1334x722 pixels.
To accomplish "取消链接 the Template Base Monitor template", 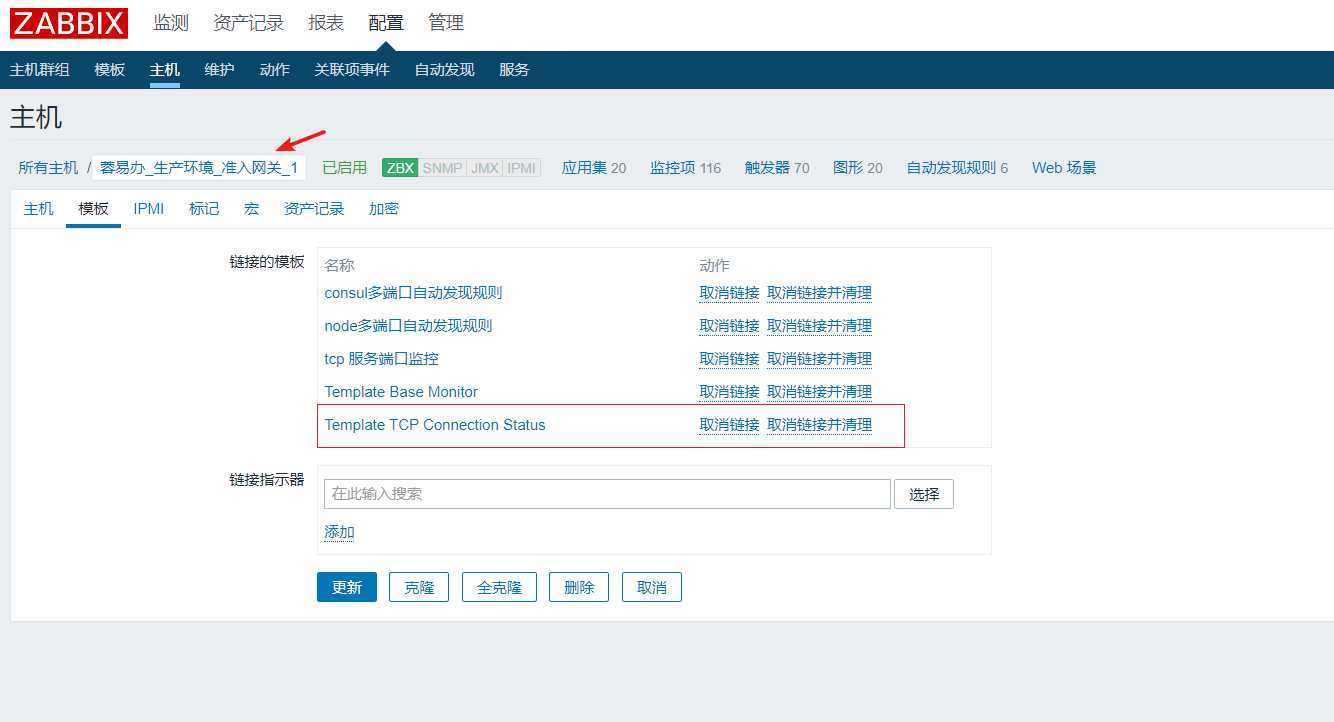I will click(729, 391).
